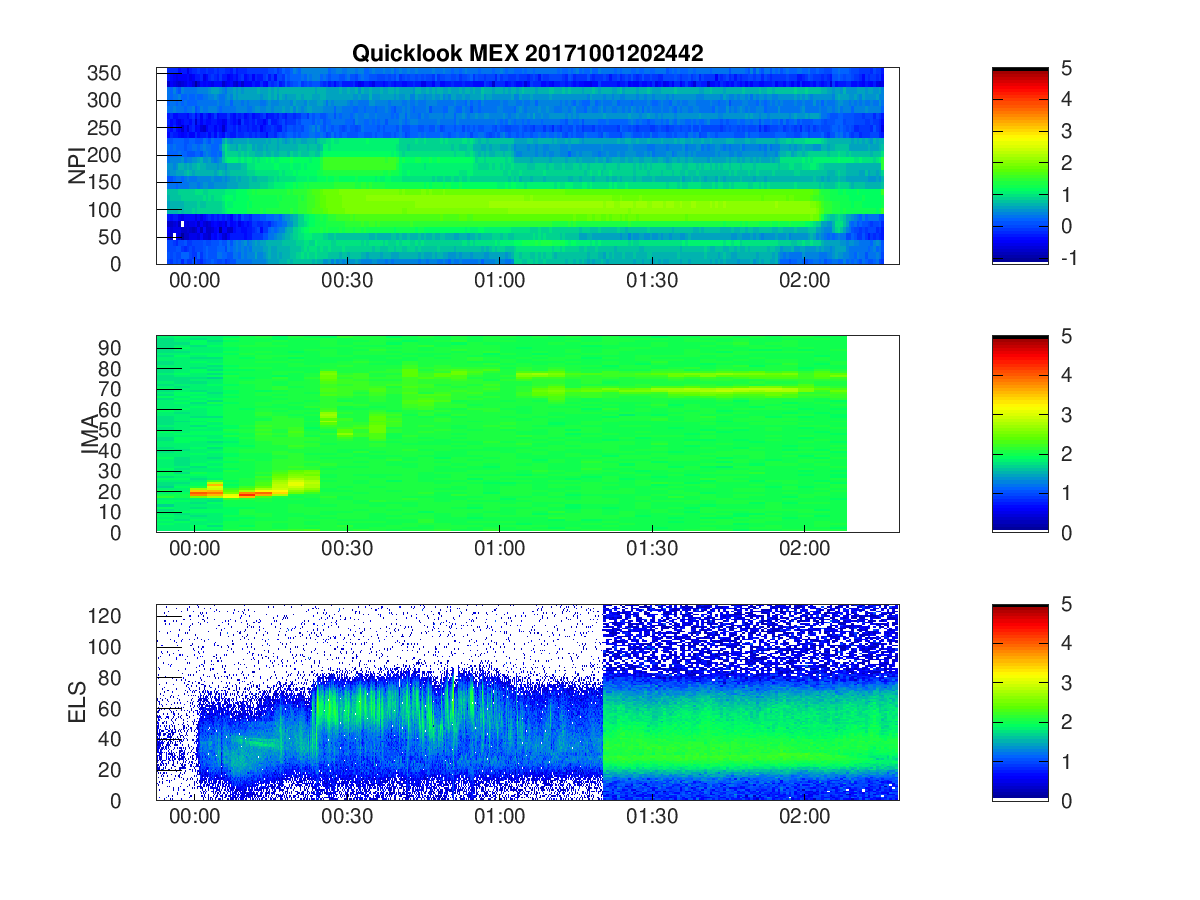Click the 01:30 time label under ELS plot
Image resolution: width=1200 pixels, height=900 pixels.
[652, 817]
